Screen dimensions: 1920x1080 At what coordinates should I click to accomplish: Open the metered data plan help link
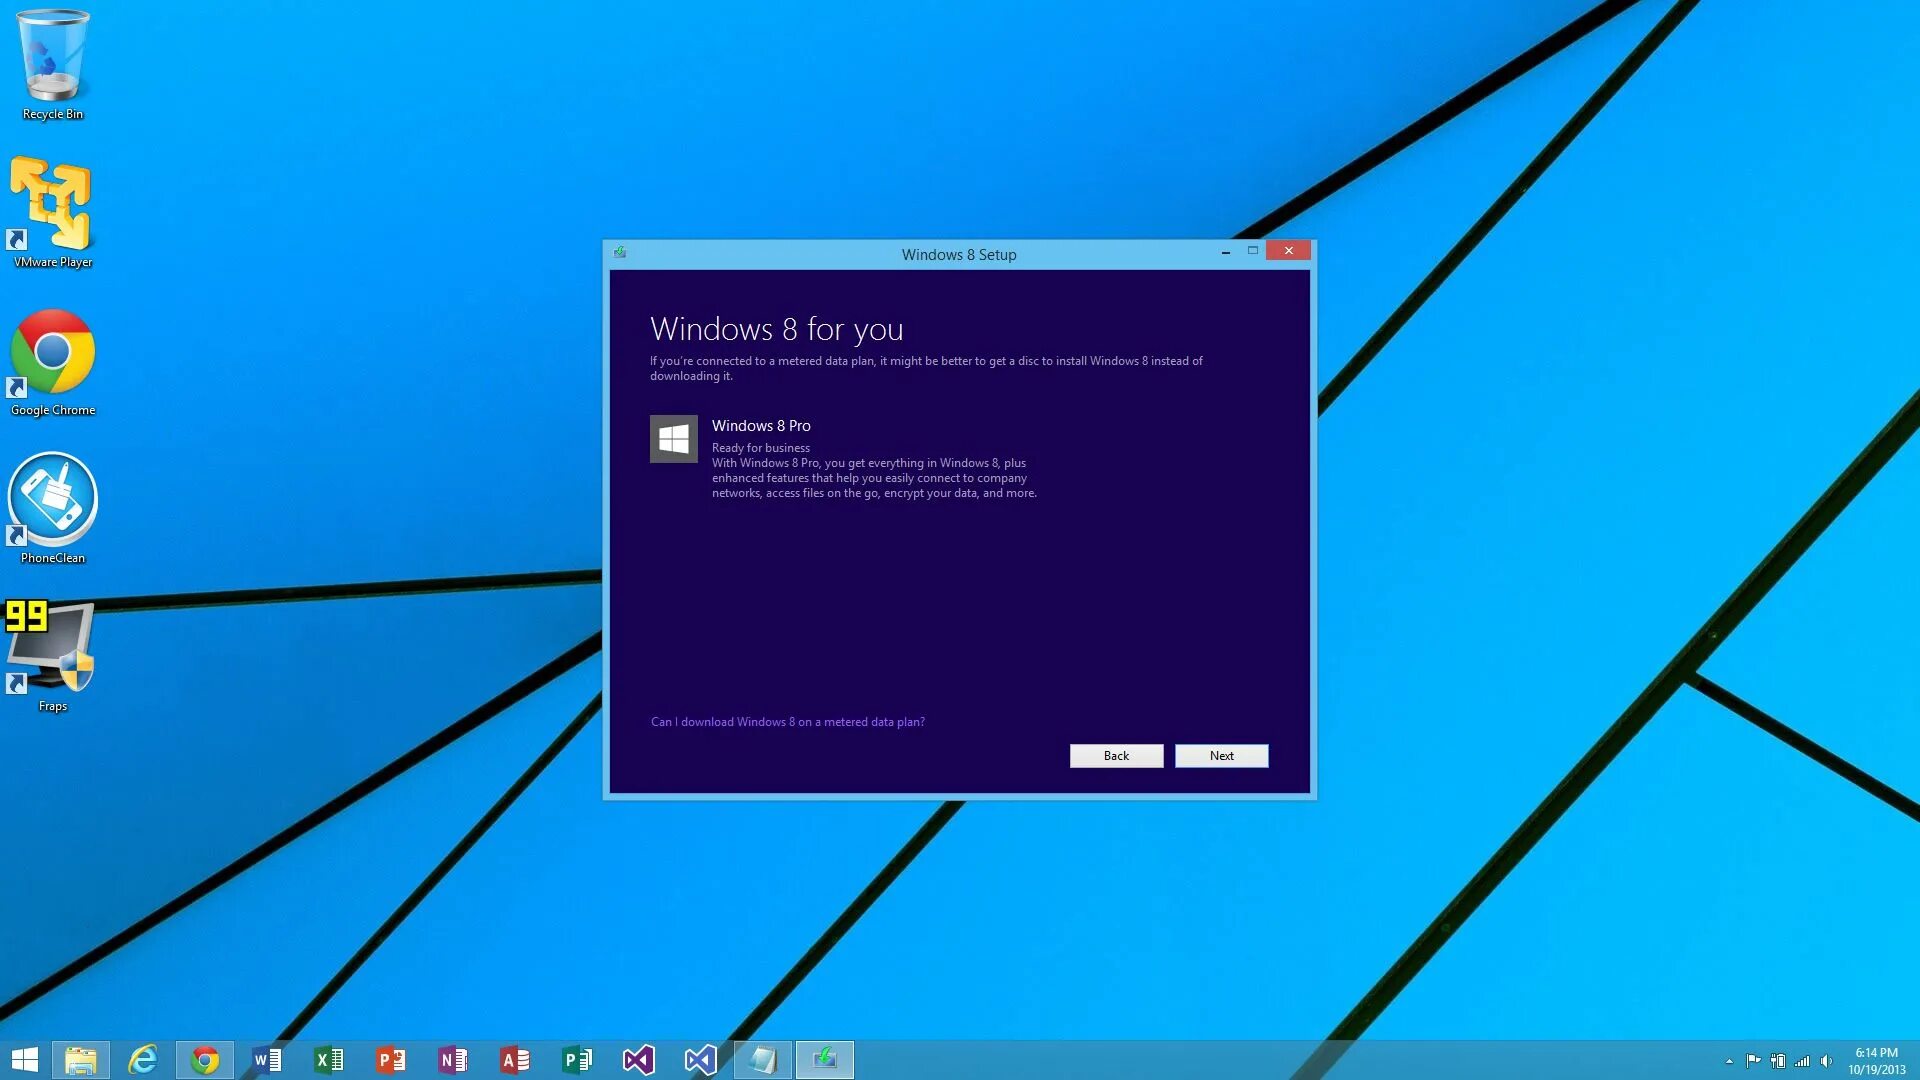pyautogui.click(x=787, y=722)
